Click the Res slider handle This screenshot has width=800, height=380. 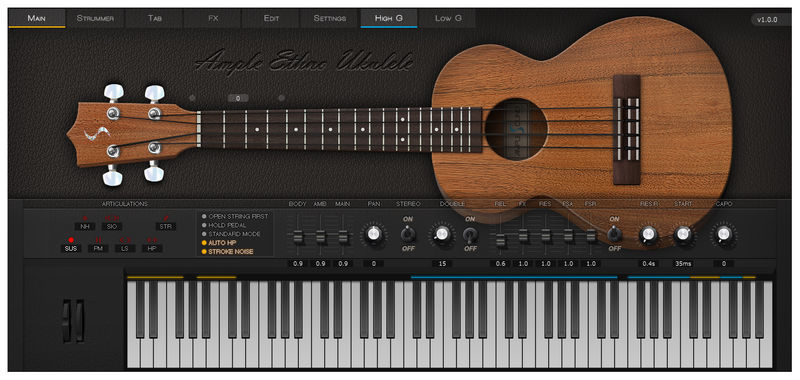click(x=546, y=236)
